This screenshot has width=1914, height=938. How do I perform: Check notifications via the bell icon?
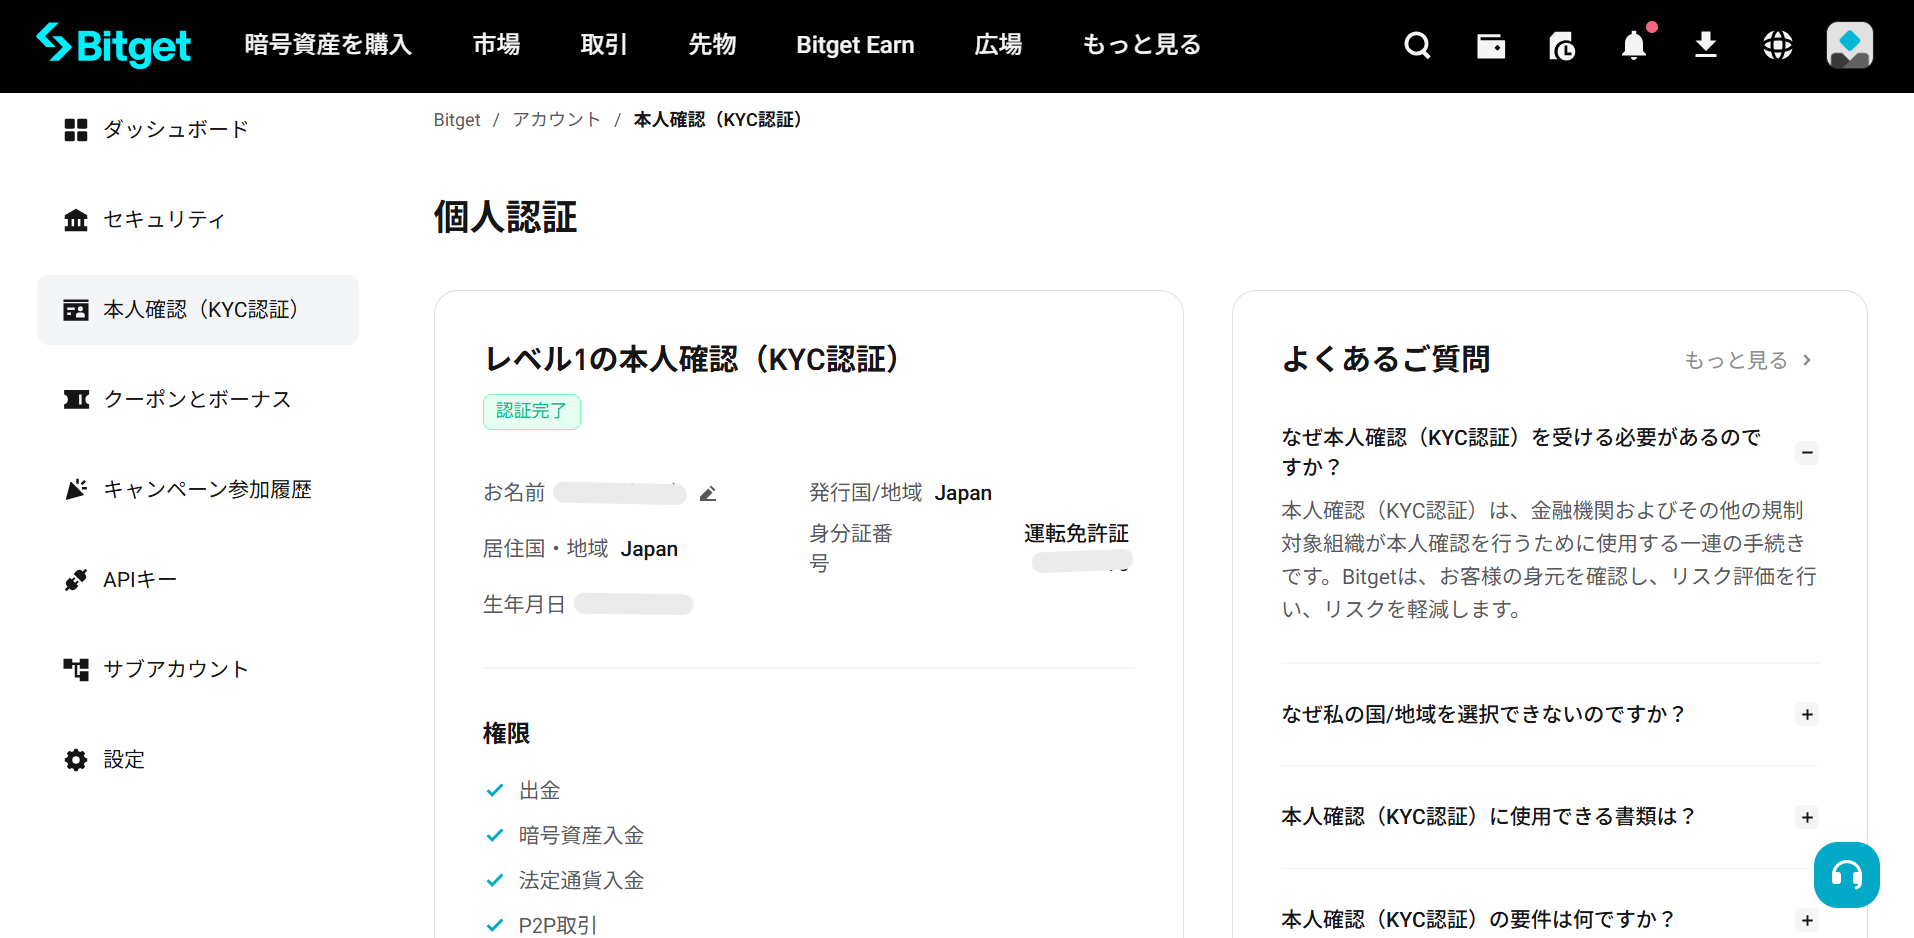coord(1633,46)
